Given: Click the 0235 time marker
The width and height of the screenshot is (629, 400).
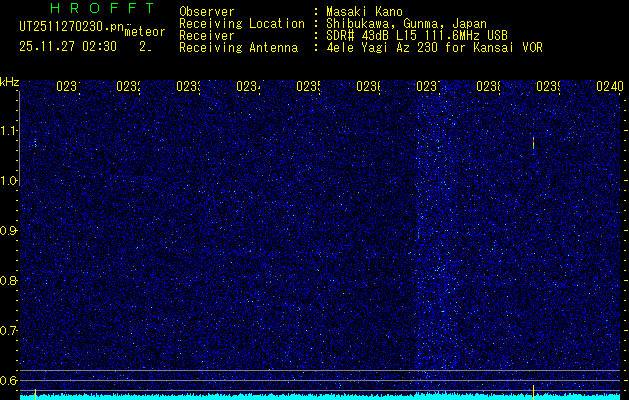Looking at the screenshot, I should coord(308,86).
